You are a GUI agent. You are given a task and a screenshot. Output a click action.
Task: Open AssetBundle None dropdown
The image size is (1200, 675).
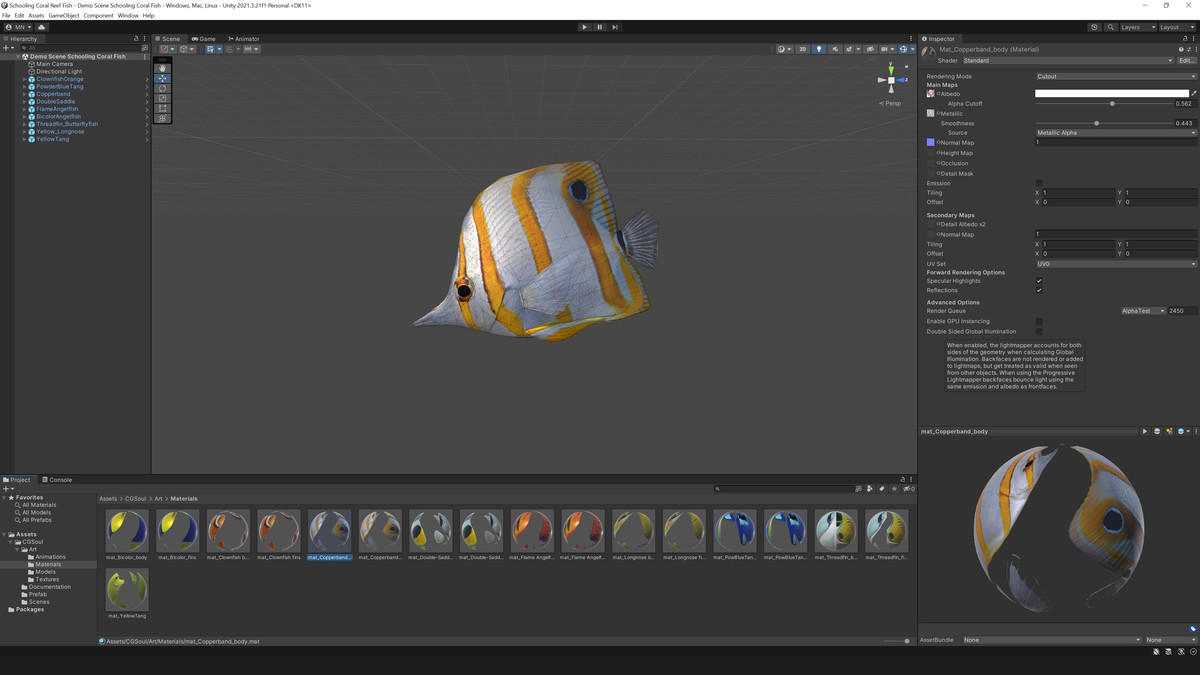pos(1051,640)
